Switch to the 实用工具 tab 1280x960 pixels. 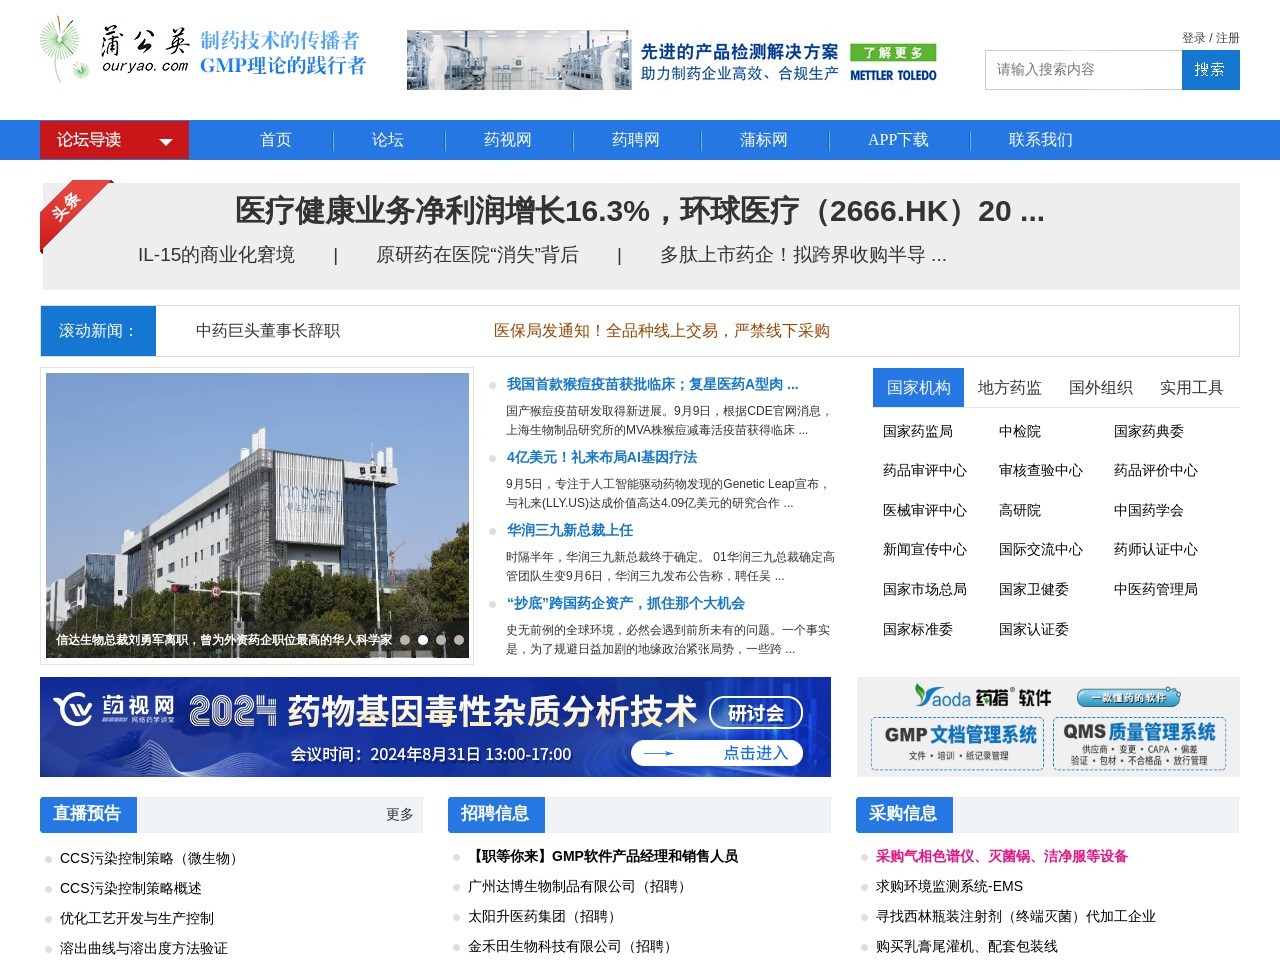pyautogui.click(x=1194, y=388)
